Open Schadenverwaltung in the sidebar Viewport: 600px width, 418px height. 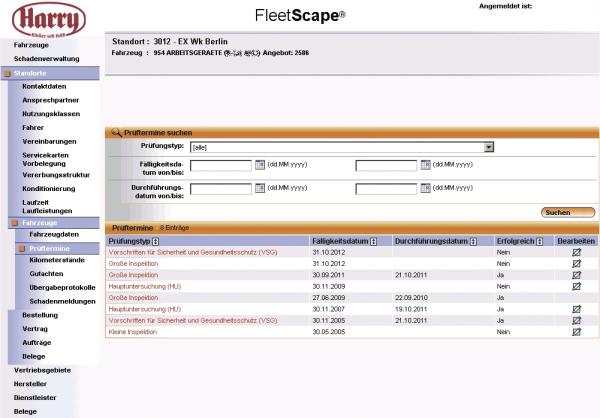pos(47,59)
